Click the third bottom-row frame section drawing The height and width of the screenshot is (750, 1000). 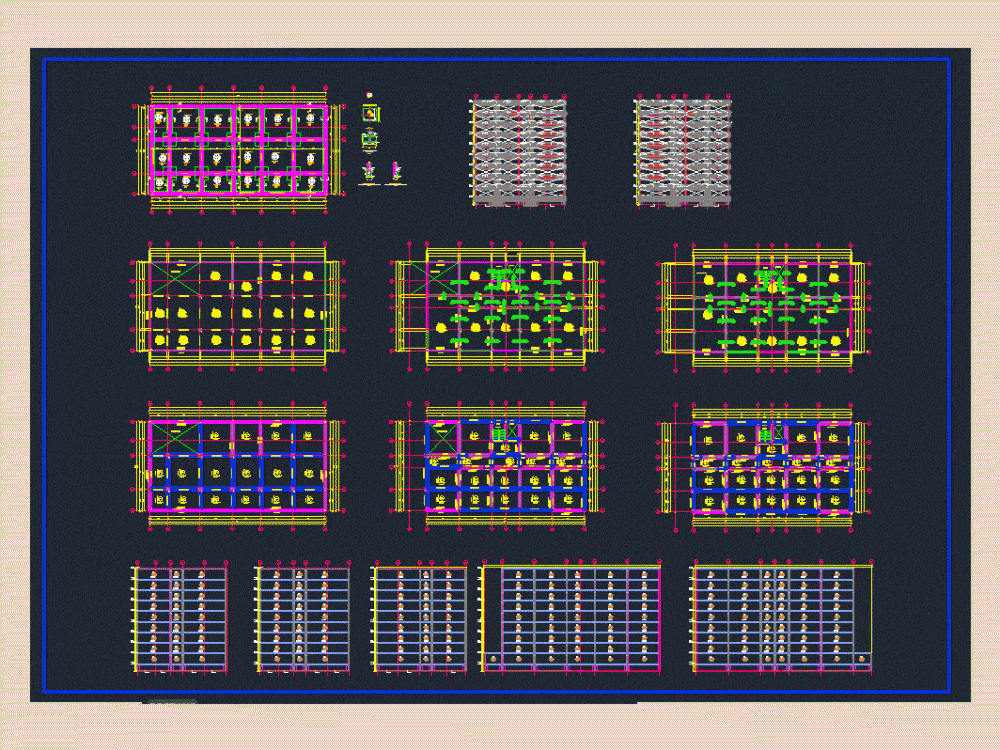[419, 617]
